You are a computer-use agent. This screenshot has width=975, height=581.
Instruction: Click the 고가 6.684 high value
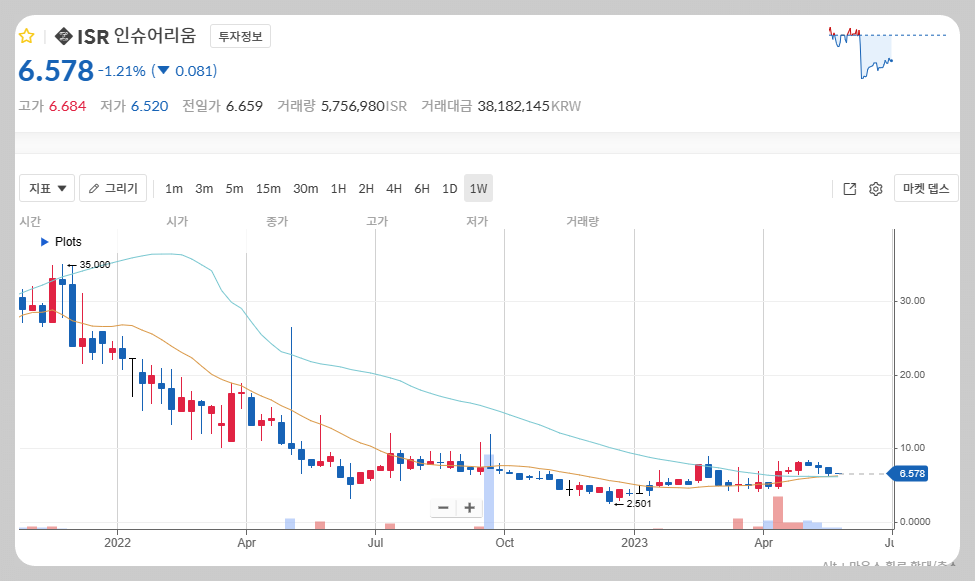click(x=52, y=106)
